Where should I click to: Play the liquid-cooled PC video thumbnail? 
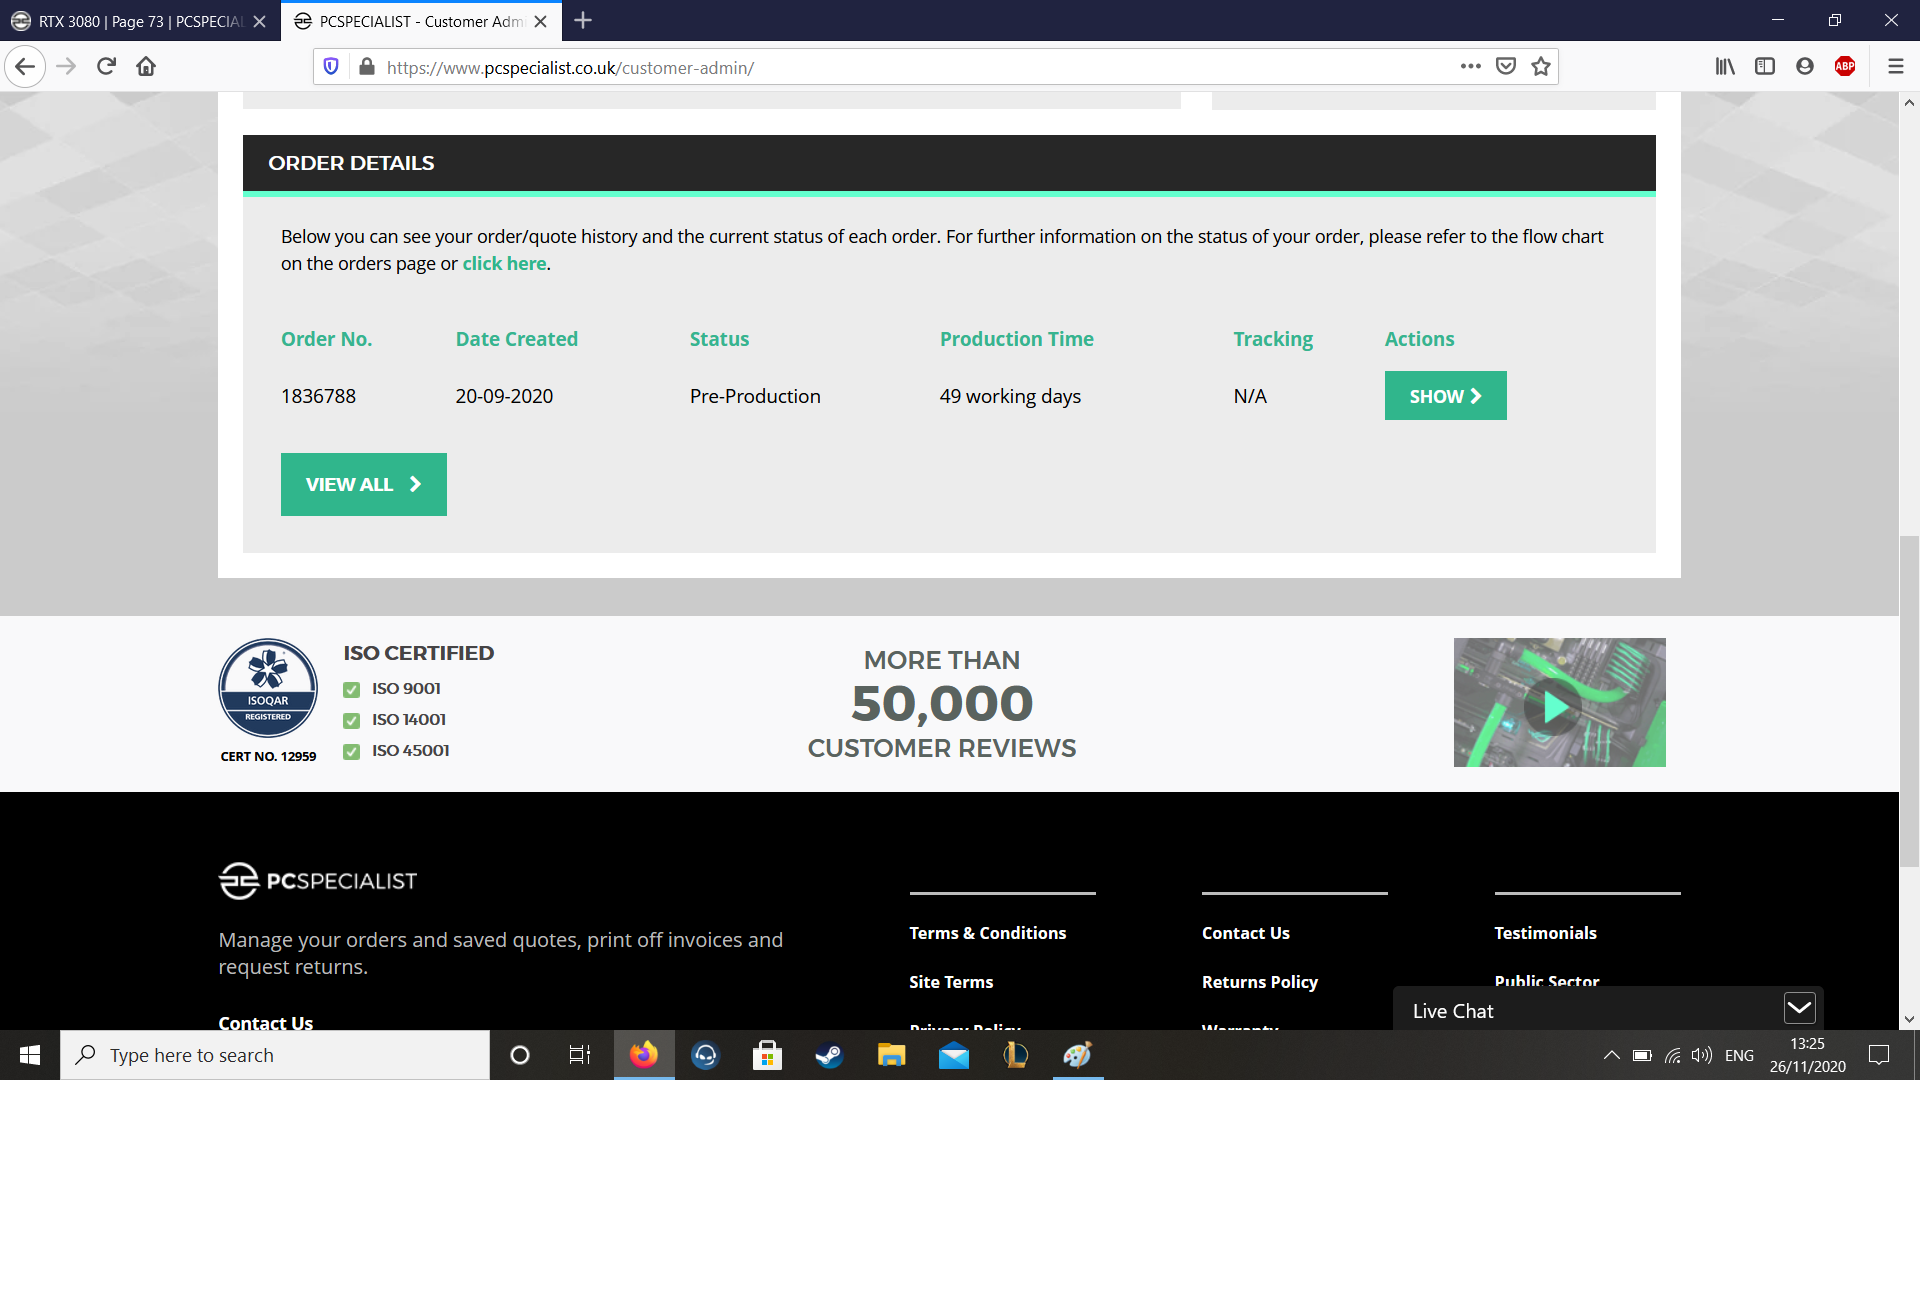(1559, 703)
